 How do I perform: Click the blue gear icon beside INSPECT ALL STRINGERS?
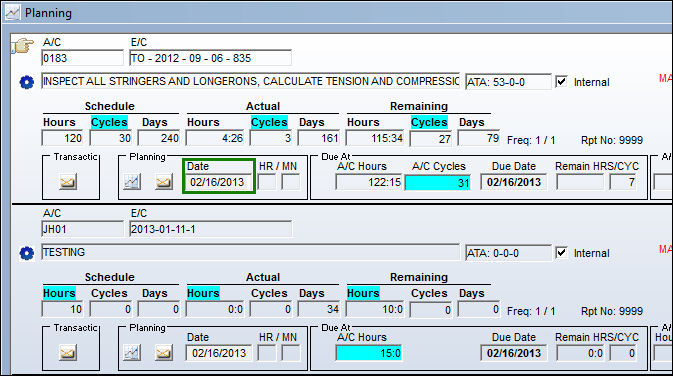click(27, 82)
